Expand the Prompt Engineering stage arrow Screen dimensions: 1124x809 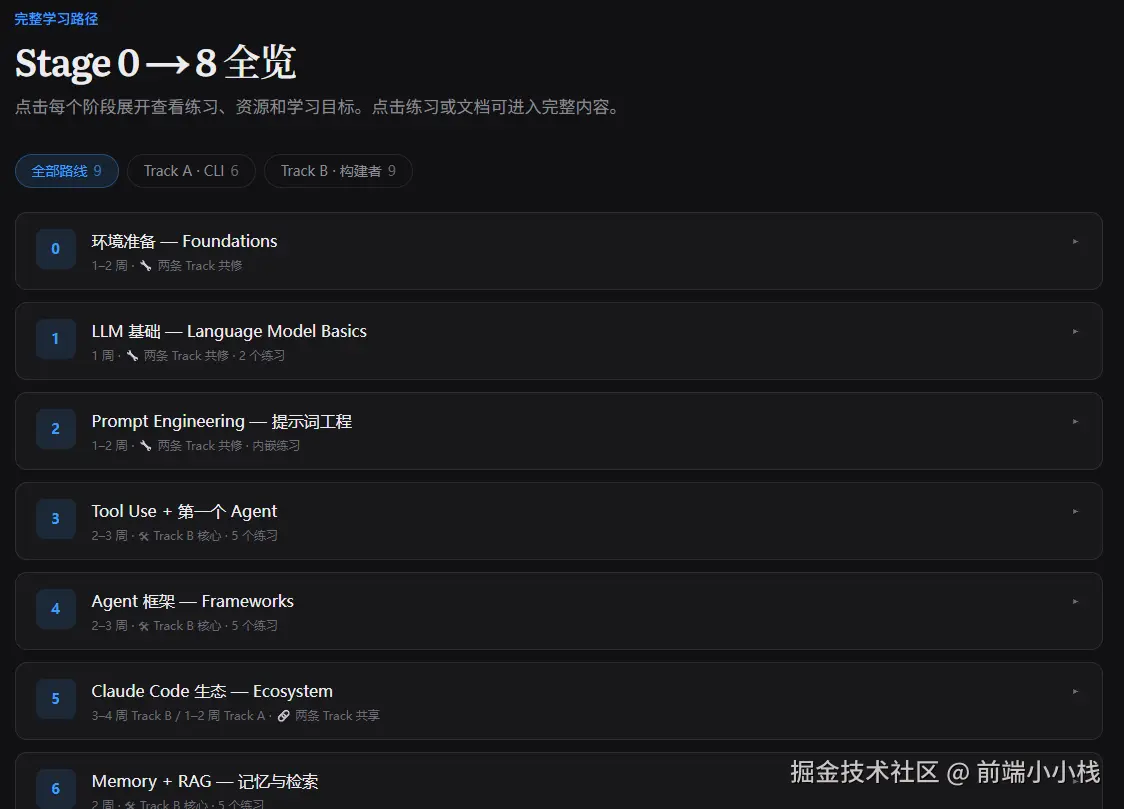[x=1075, y=421]
